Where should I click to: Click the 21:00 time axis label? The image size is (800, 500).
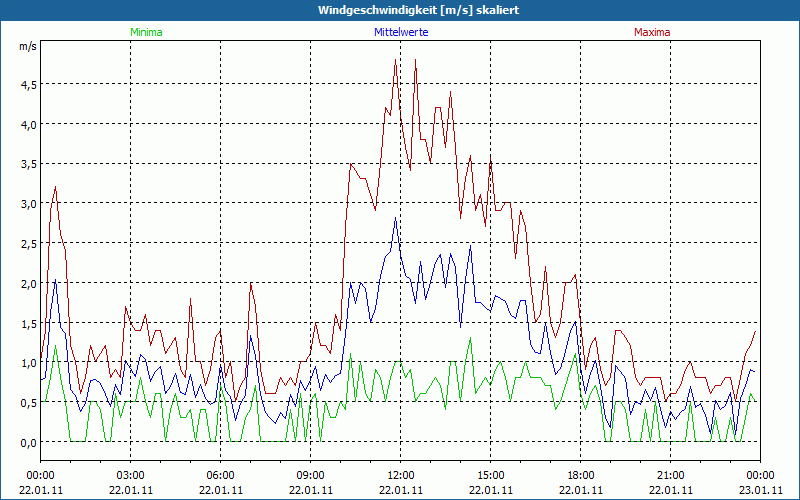point(670,476)
